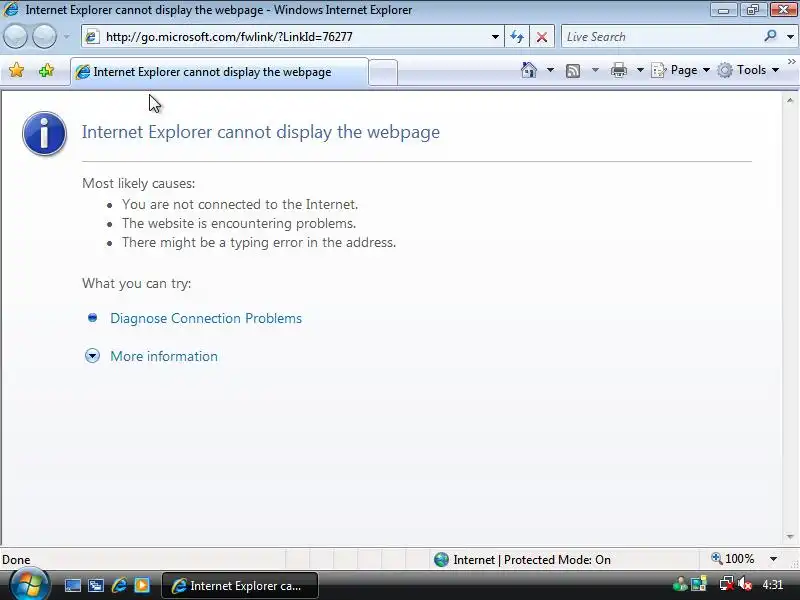Restore down the Internet Explorer window
This screenshot has width=800, height=600.
click(x=753, y=9)
